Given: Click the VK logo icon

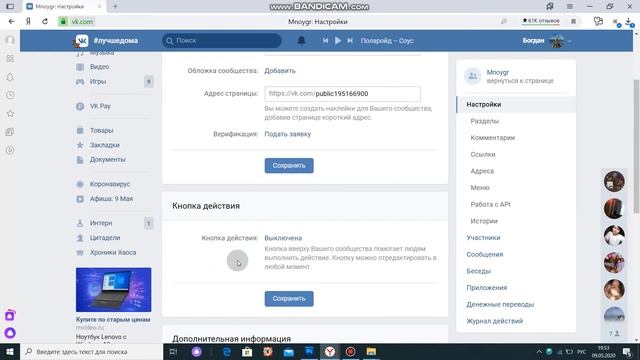Looking at the screenshot, I should point(82,41).
